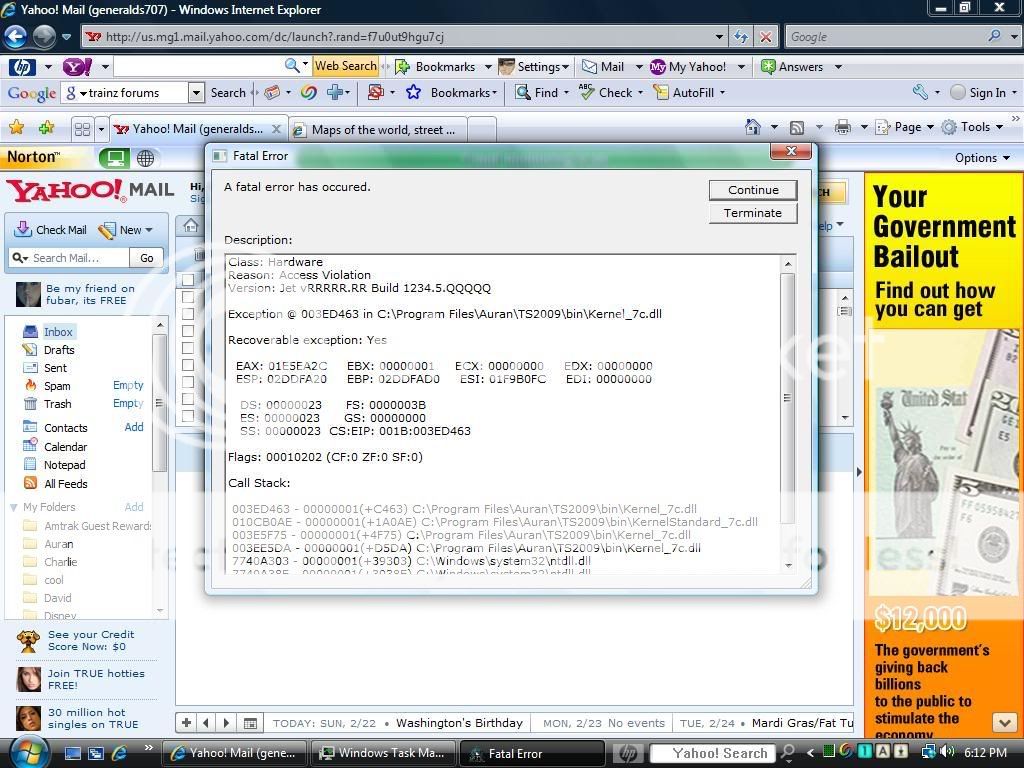Image resolution: width=1024 pixels, height=768 pixels.
Task: Click Add next to Contacts
Action: (x=134, y=427)
